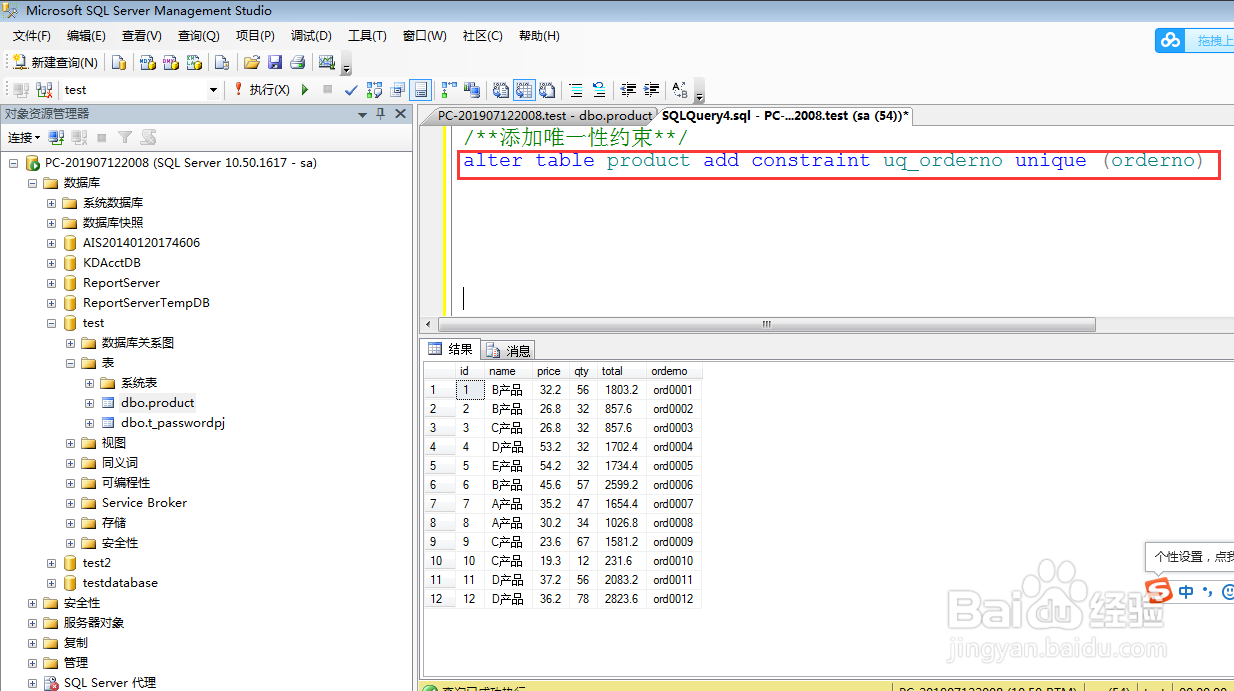This screenshot has height=691, width=1234.
Task: Collapse the PC-201907122008 server node
Action: [x=13, y=163]
